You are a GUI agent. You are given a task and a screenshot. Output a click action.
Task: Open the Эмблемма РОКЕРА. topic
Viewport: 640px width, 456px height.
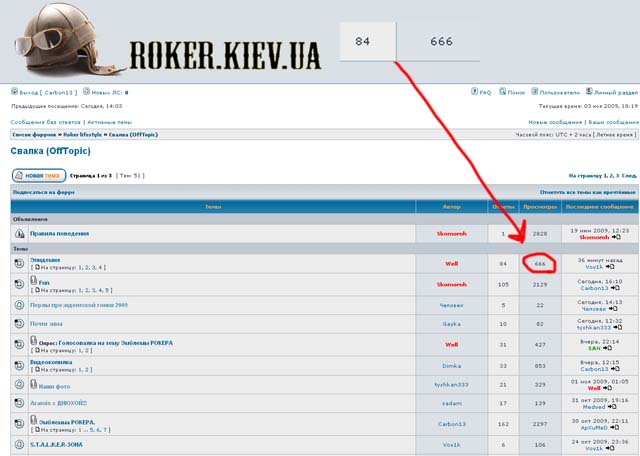tap(67, 422)
